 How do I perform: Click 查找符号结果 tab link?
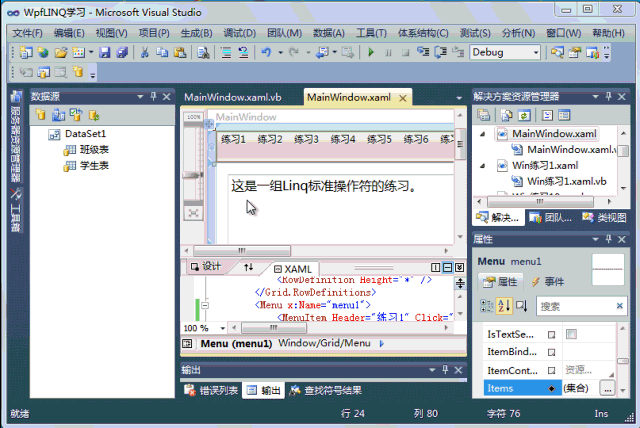[x=325, y=390]
